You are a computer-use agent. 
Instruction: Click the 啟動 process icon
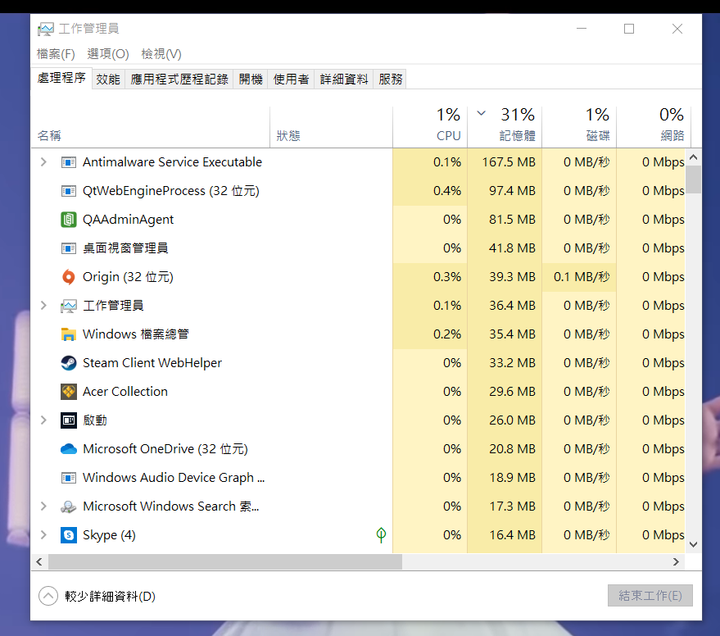click(68, 420)
